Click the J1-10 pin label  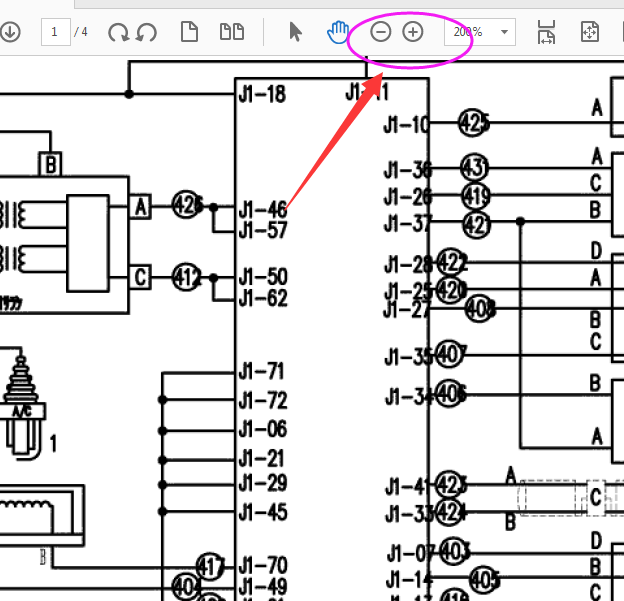pyautogui.click(x=406, y=125)
